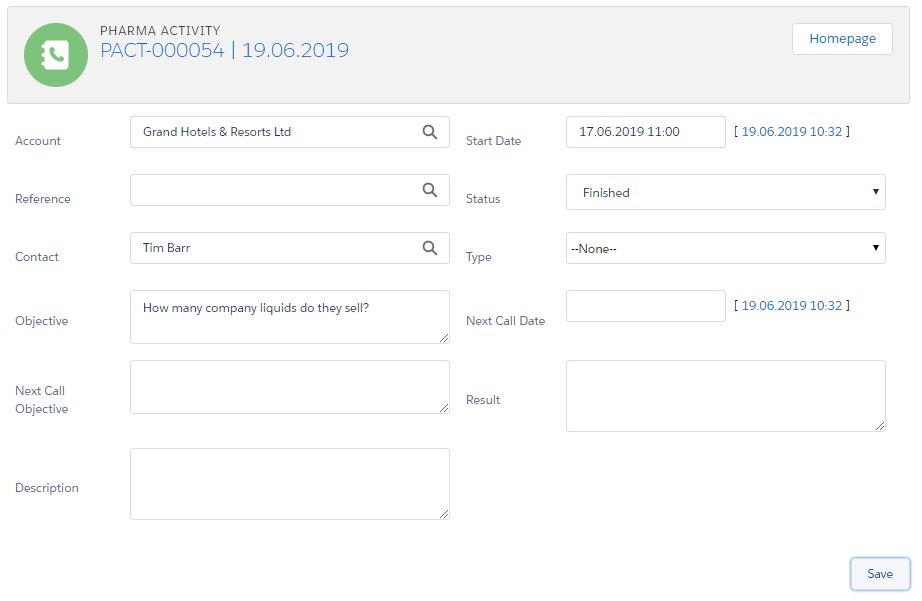Open the PACT-000054 record title link
Viewport: 922px width, 601px height.
tap(162, 50)
